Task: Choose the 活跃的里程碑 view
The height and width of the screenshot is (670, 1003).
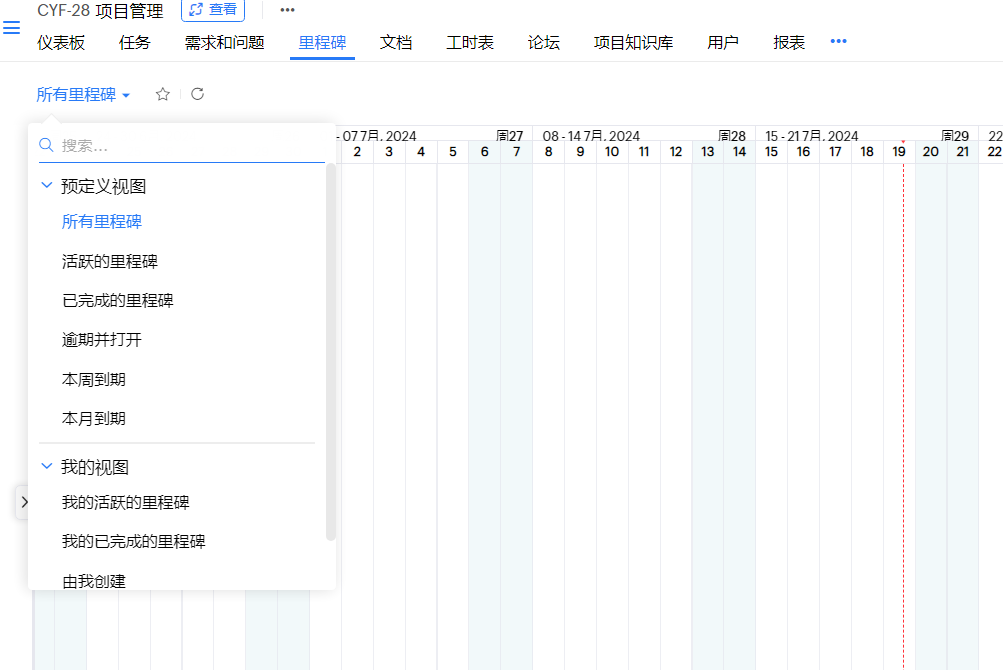Action: (109, 261)
